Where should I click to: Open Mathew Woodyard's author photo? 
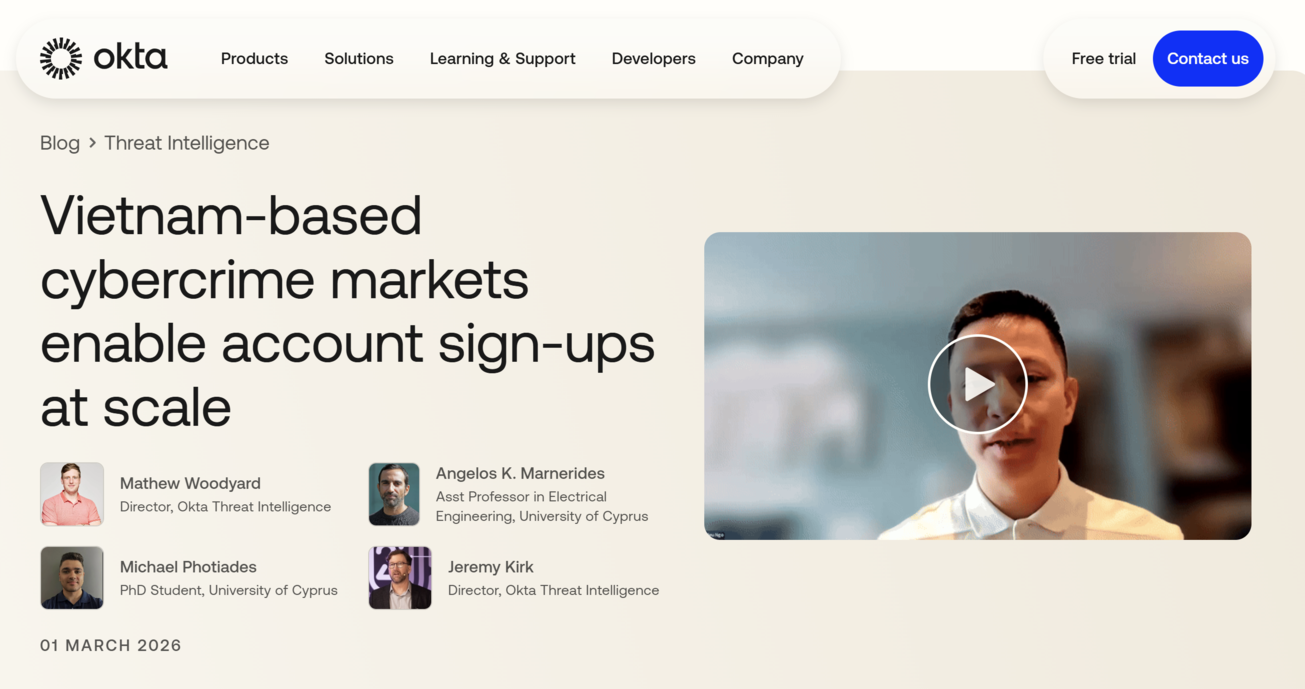point(72,494)
